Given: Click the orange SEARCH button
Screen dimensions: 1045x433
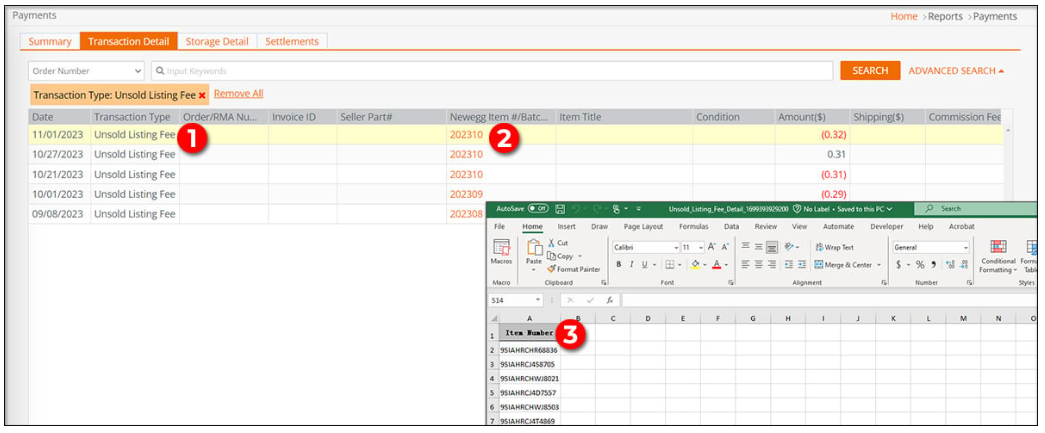Looking at the screenshot, I should (870, 71).
